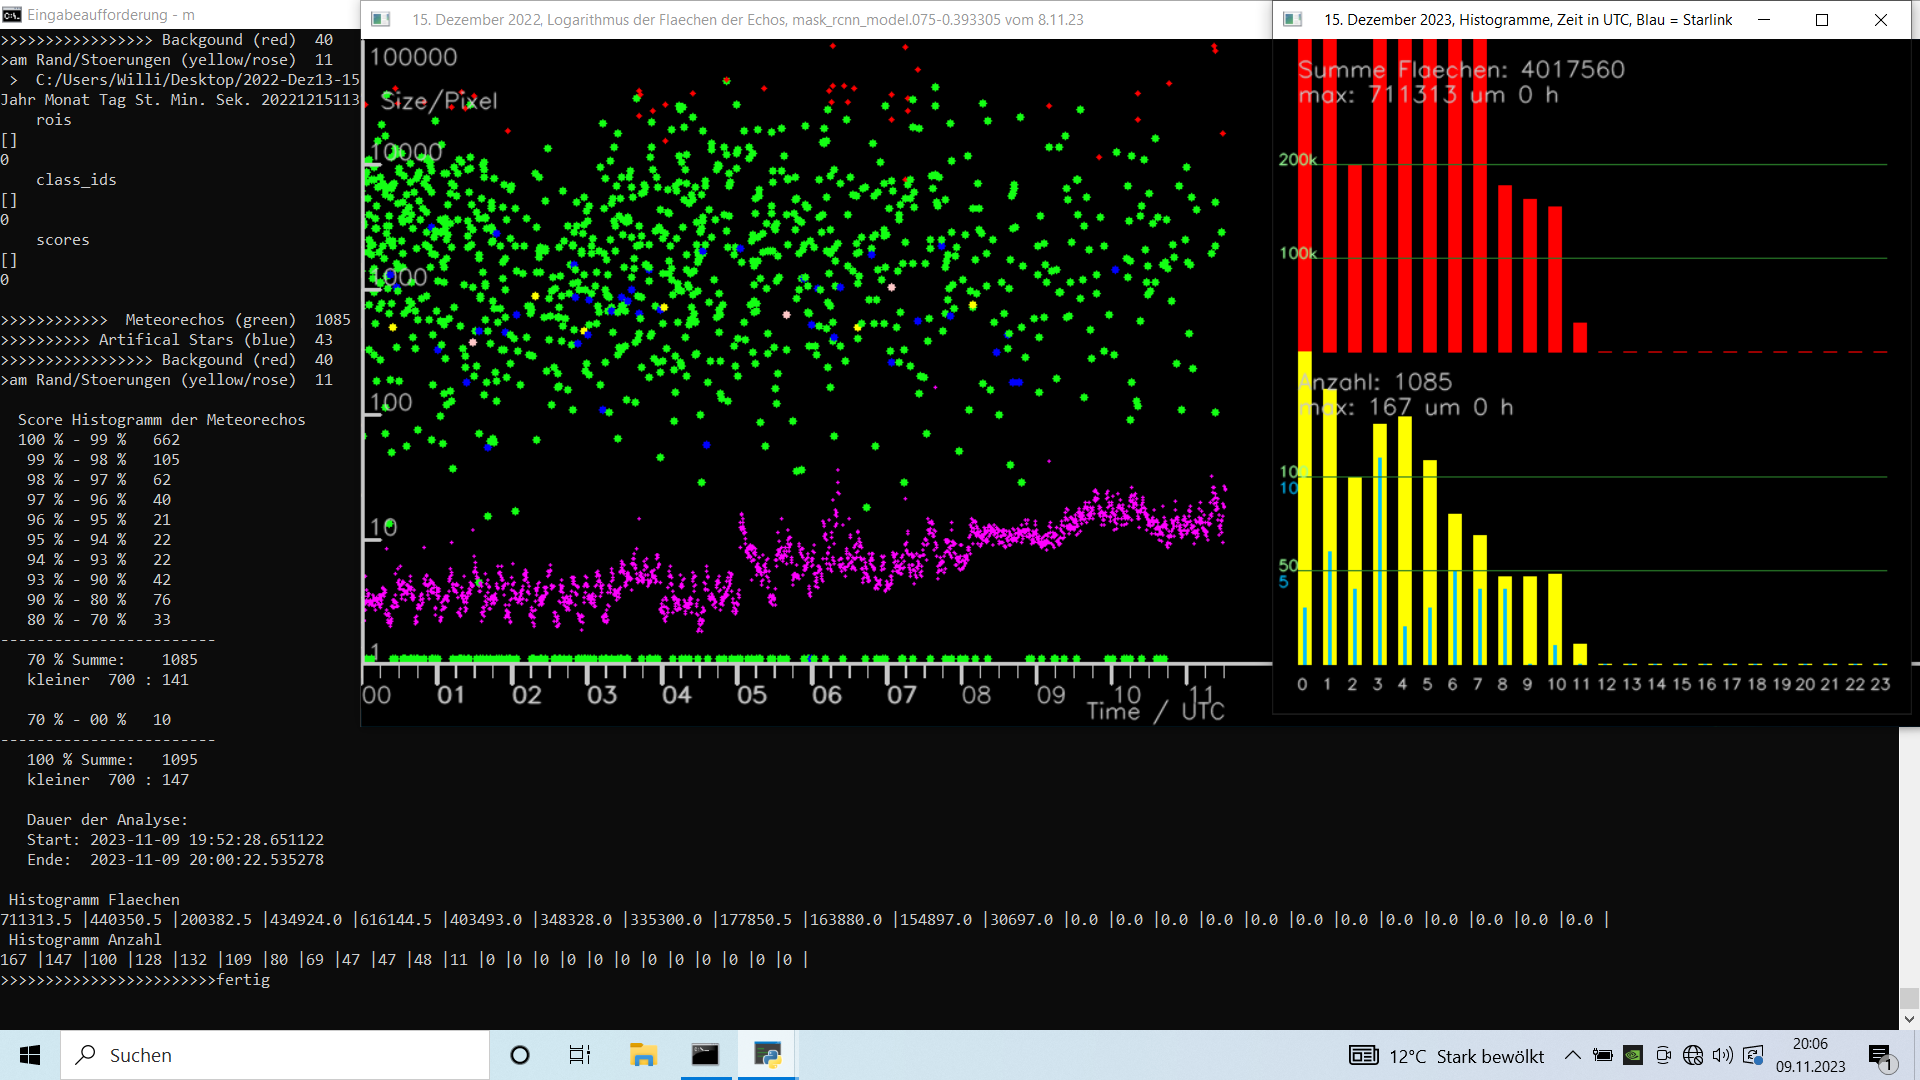Click the '12°C Stark bewölkt' weather text
The width and height of the screenshot is (1920, 1080).
pos(1466,1056)
